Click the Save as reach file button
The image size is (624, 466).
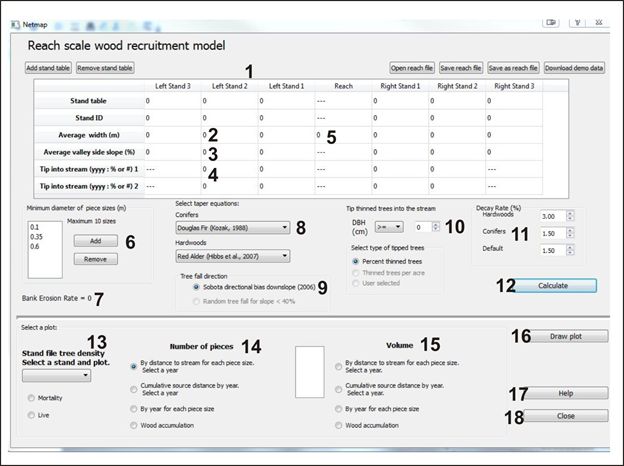pyautogui.click(x=513, y=68)
